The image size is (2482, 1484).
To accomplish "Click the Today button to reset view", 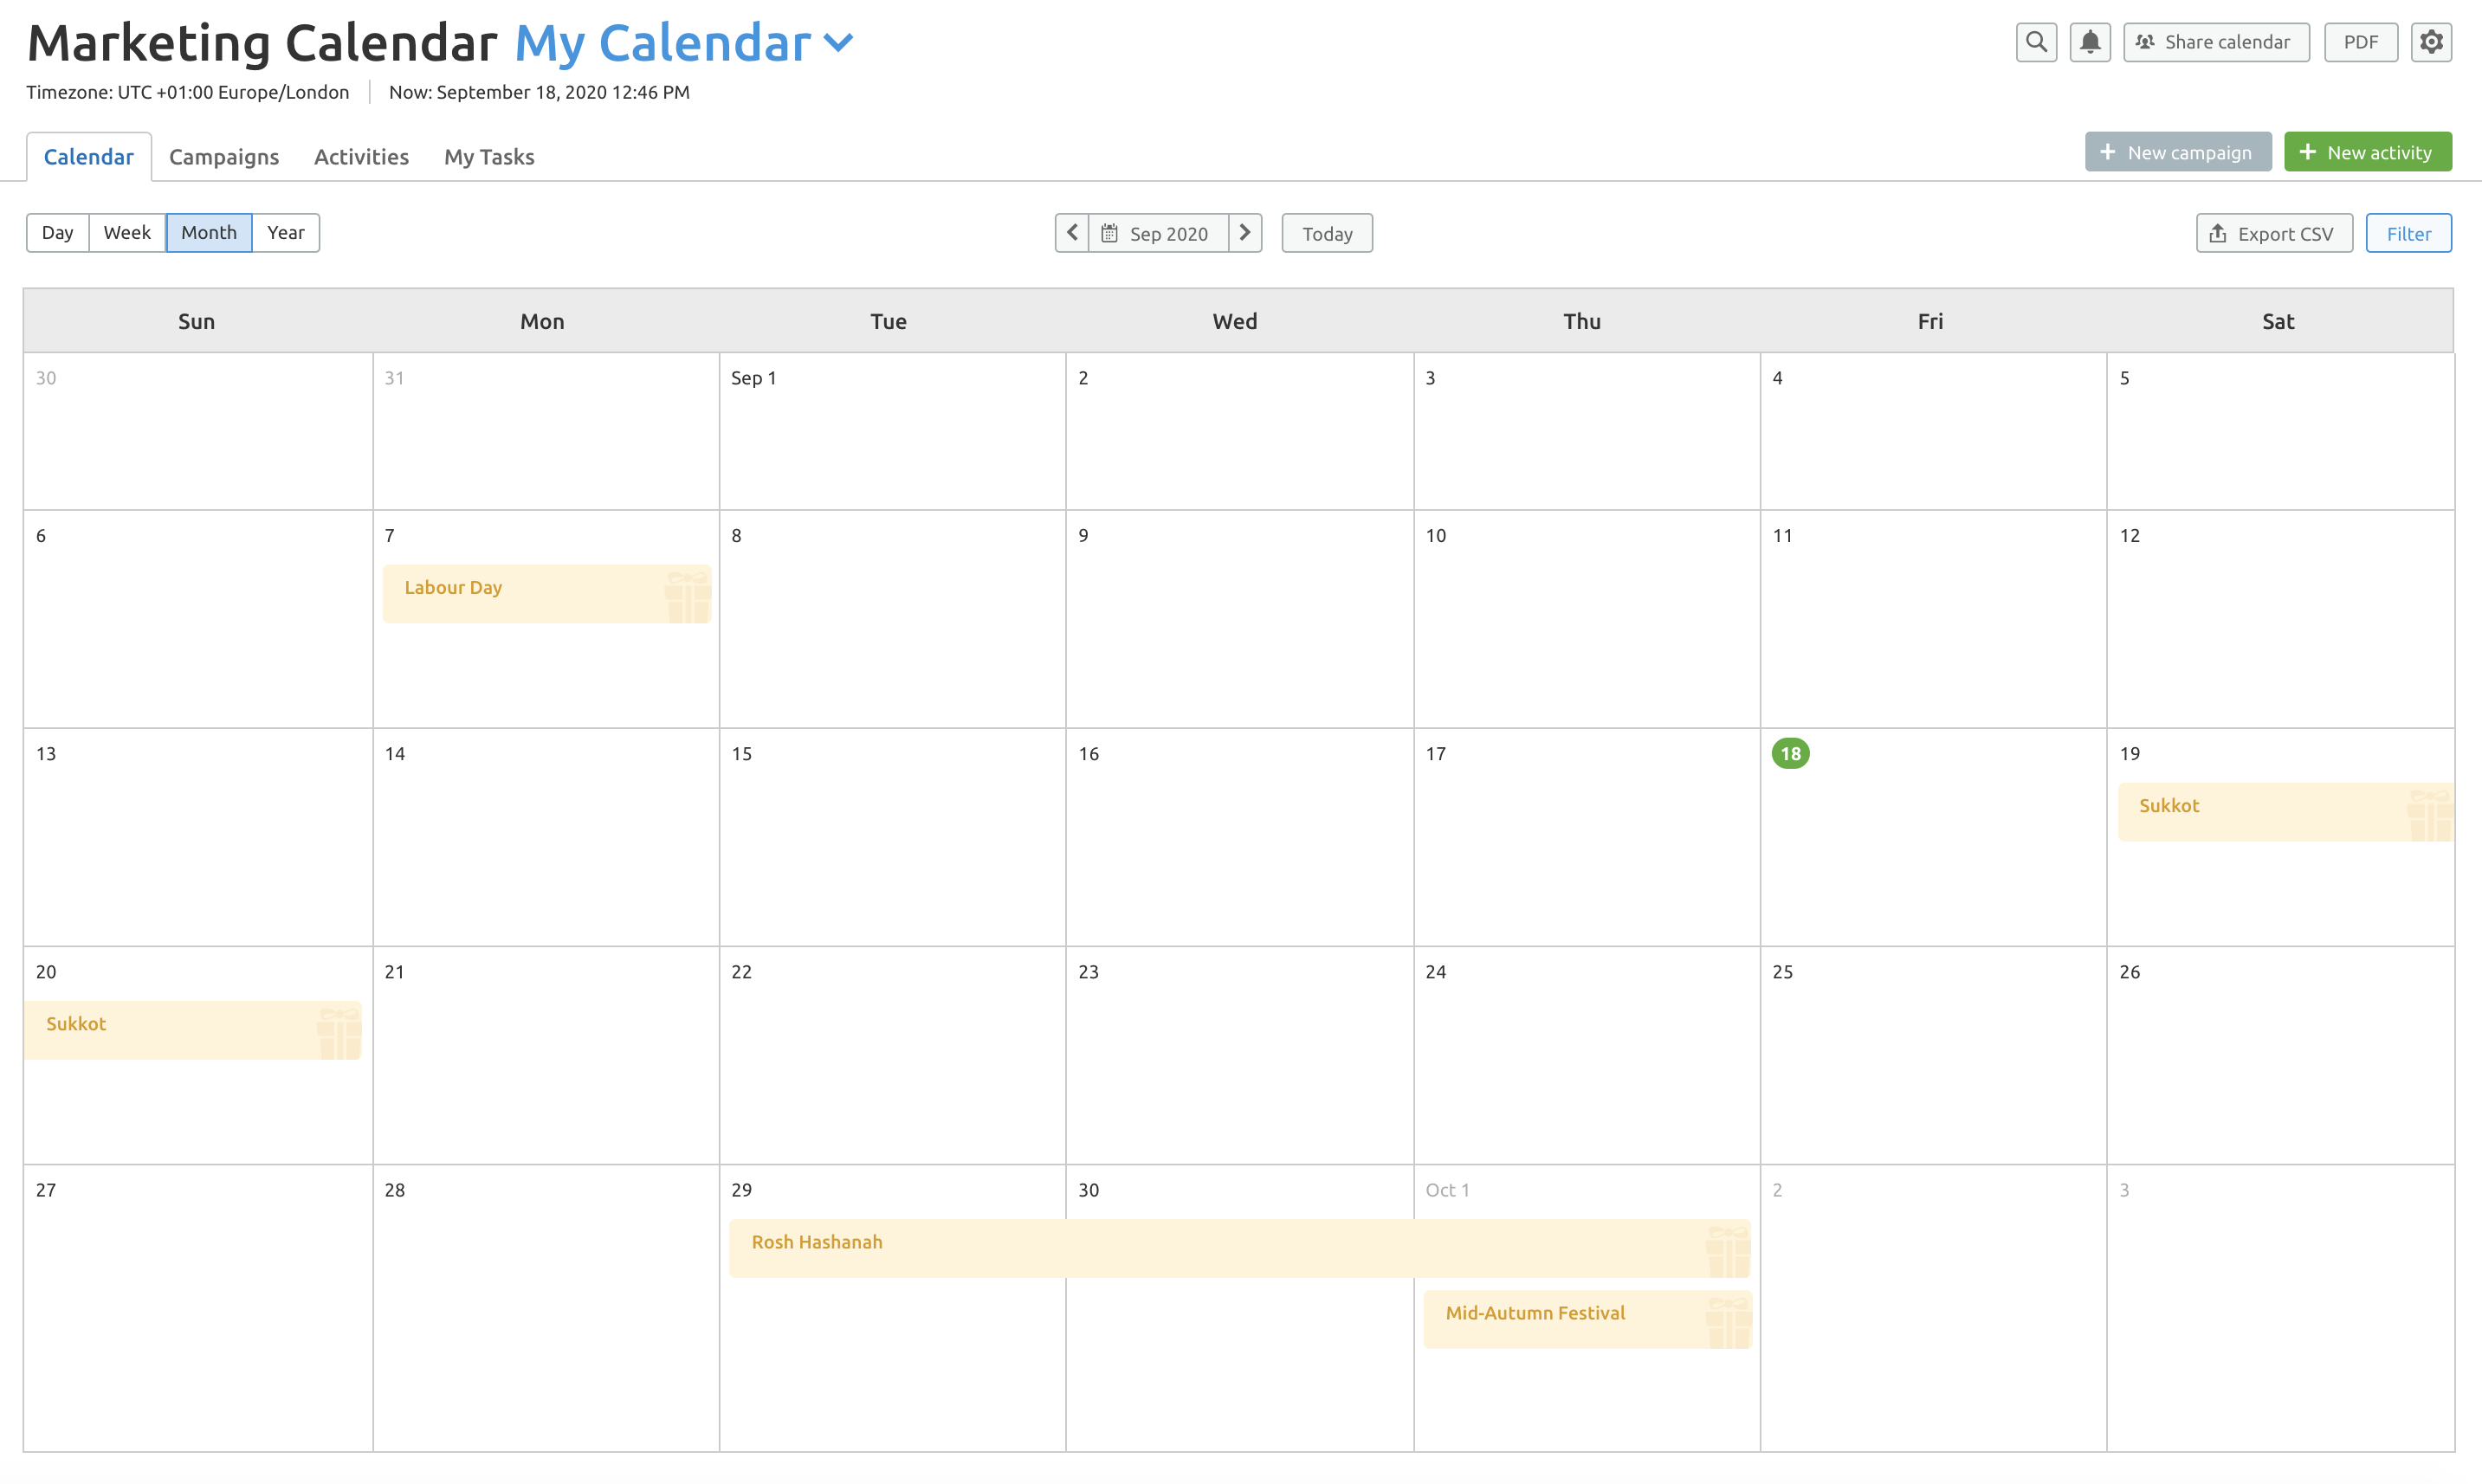I will [1327, 231].
